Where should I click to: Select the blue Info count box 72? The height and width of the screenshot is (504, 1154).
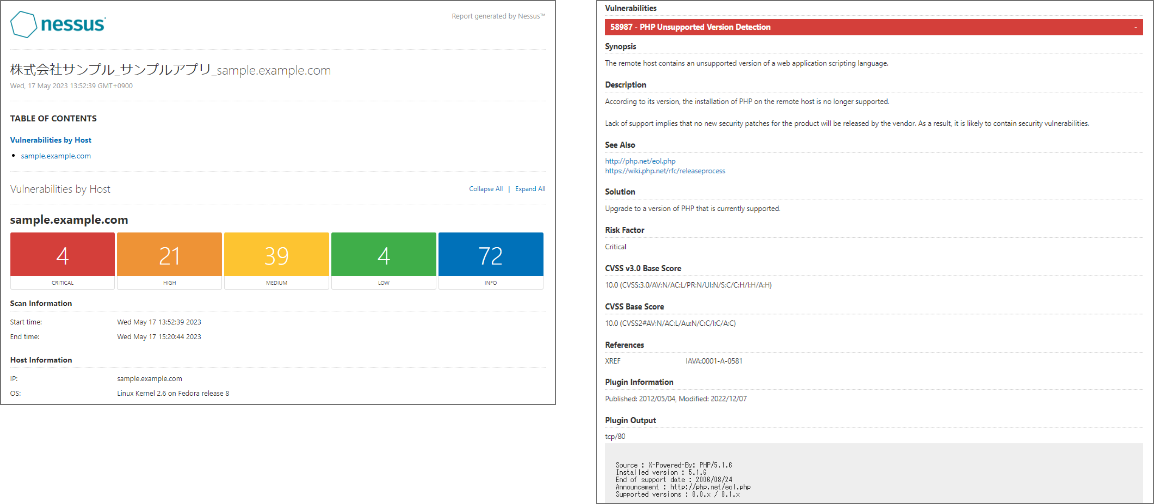coord(491,260)
